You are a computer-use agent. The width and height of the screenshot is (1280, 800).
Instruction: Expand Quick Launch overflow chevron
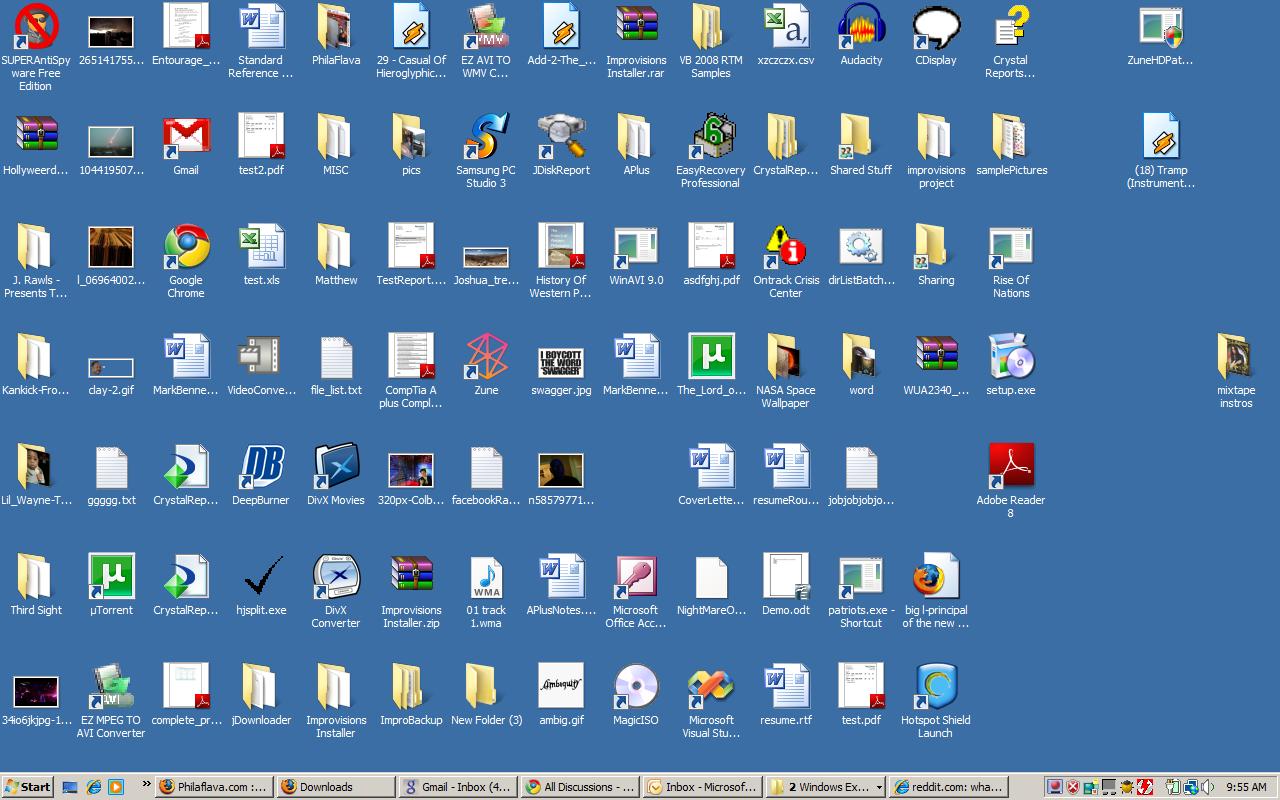coord(147,784)
